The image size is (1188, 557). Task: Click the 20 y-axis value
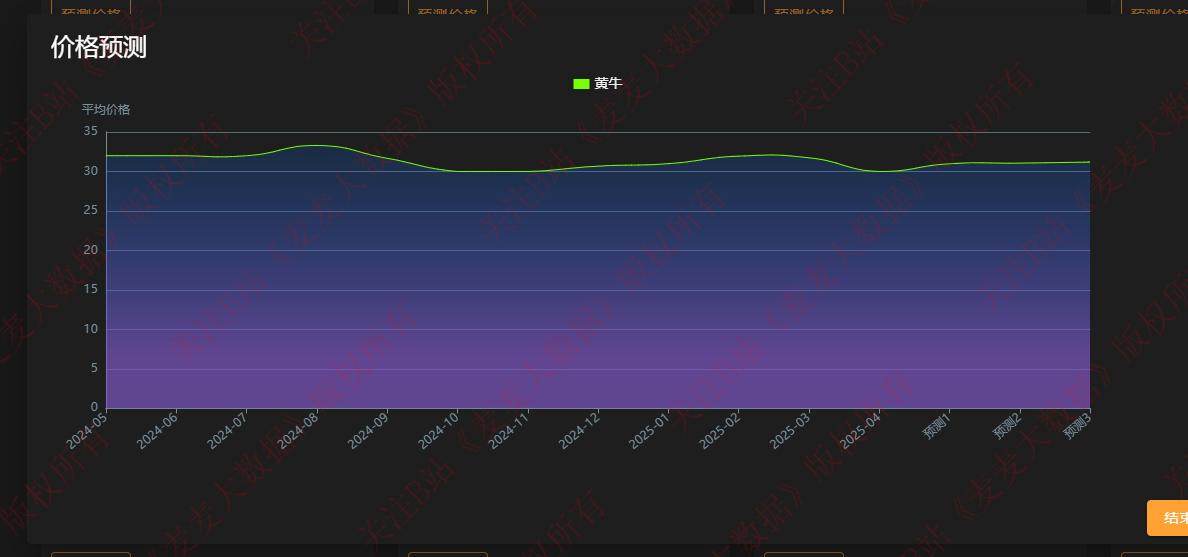tap(90, 250)
